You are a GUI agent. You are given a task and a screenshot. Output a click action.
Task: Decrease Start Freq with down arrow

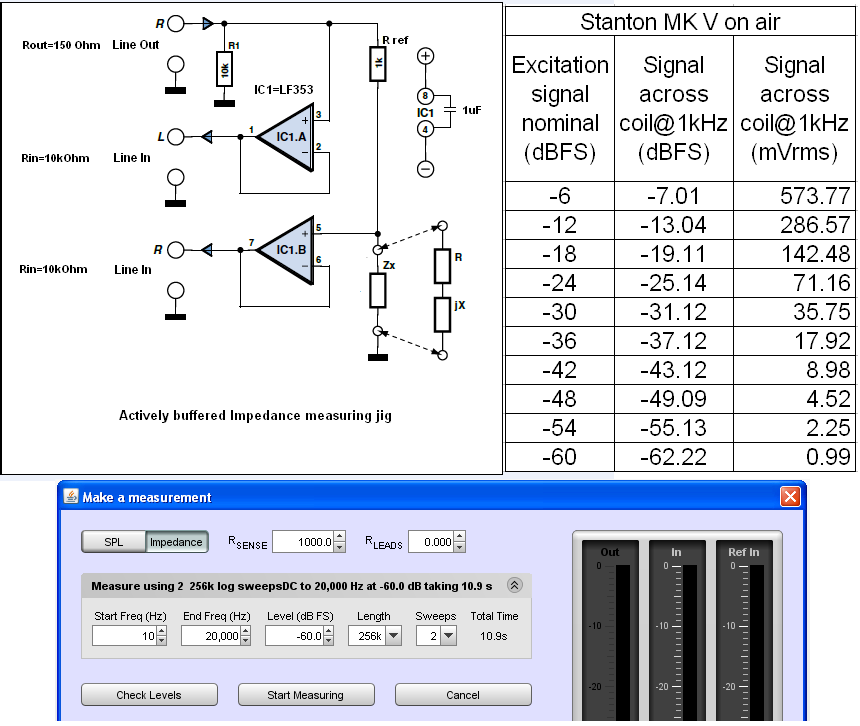coord(161,641)
